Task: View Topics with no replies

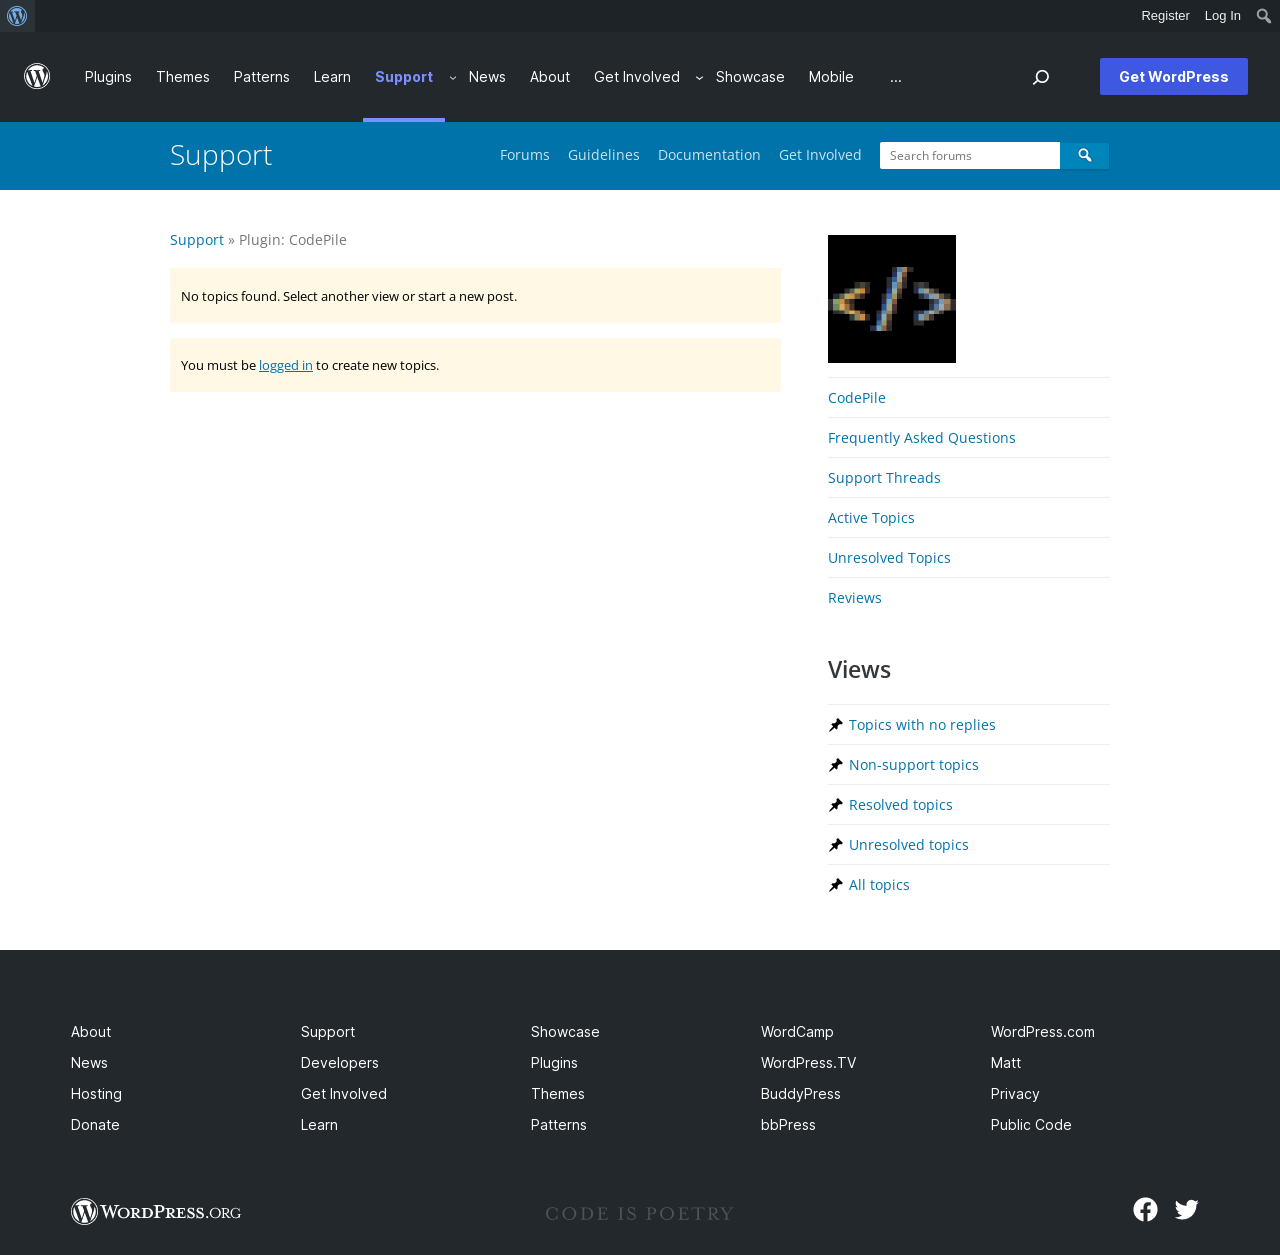Action: click(922, 725)
